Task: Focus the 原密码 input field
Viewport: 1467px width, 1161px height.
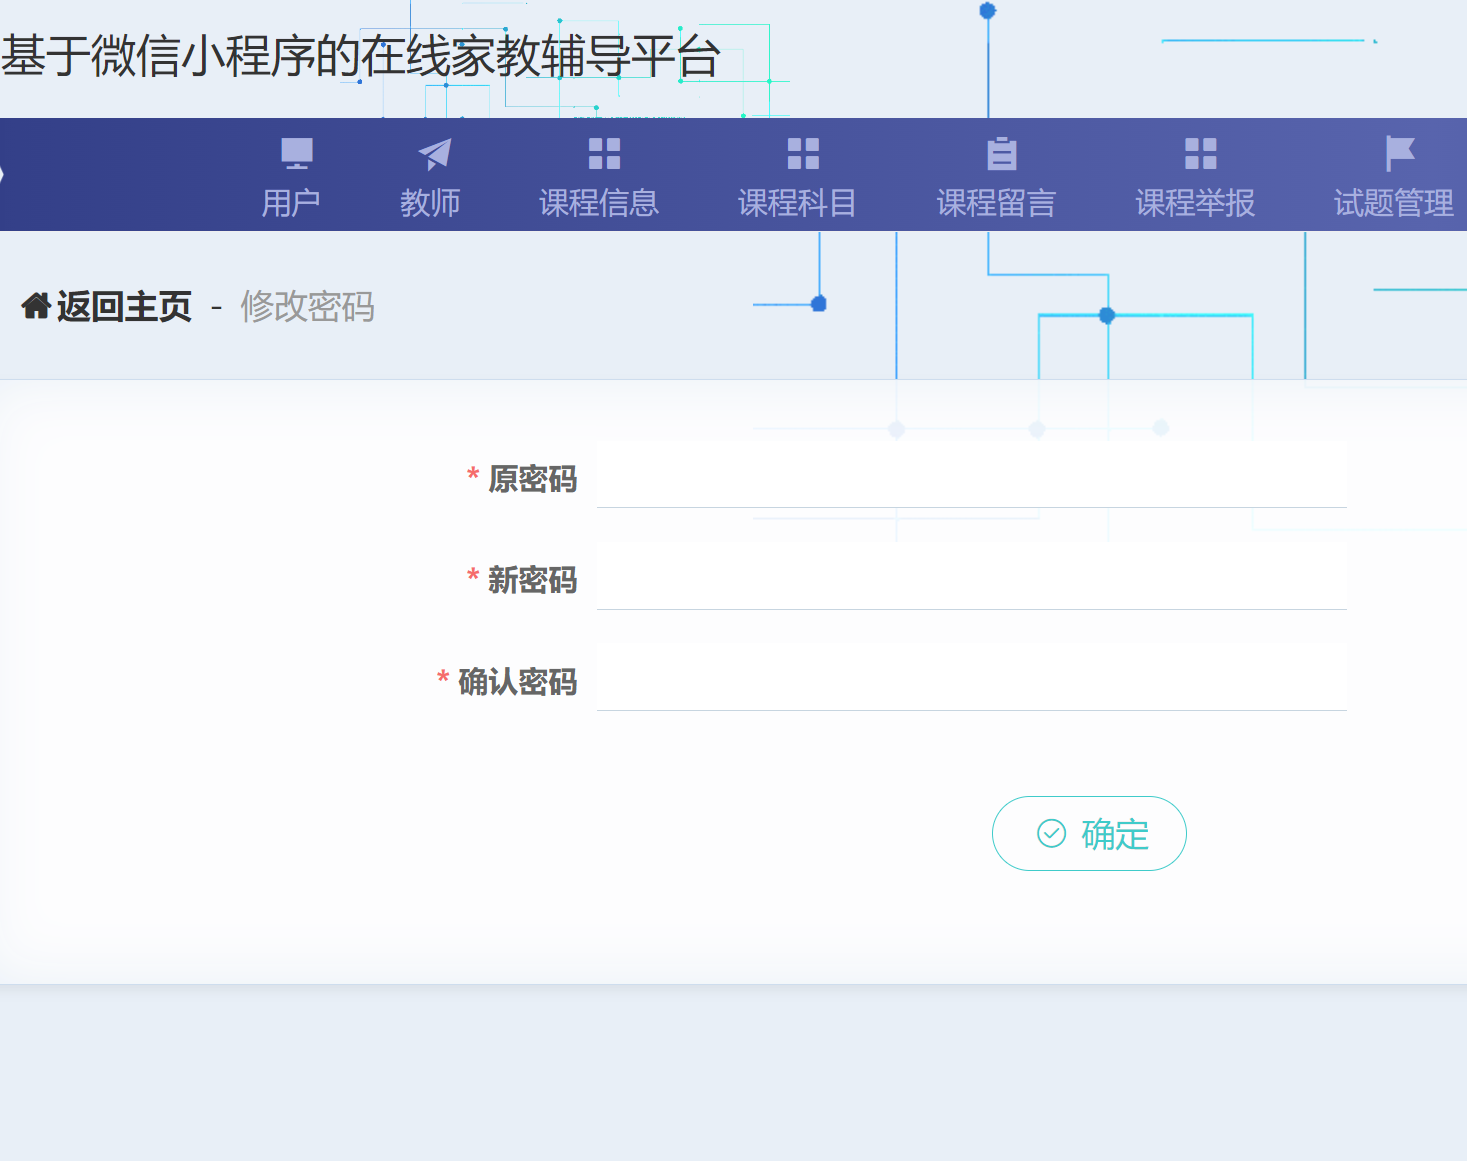Action: (x=972, y=474)
